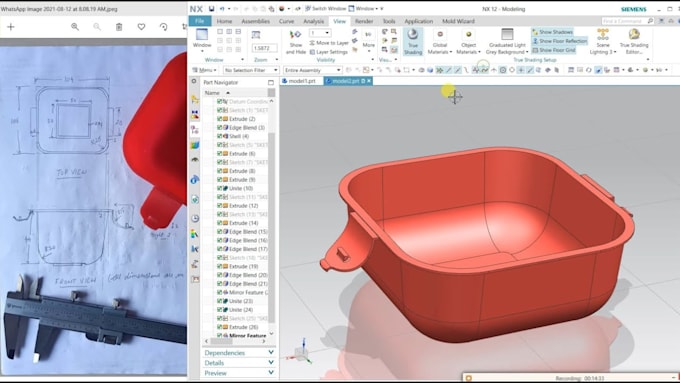This screenshot has width=680, height=383.
Task: Switch to the Analysis ribbon tab
Action: pos(314,21)
